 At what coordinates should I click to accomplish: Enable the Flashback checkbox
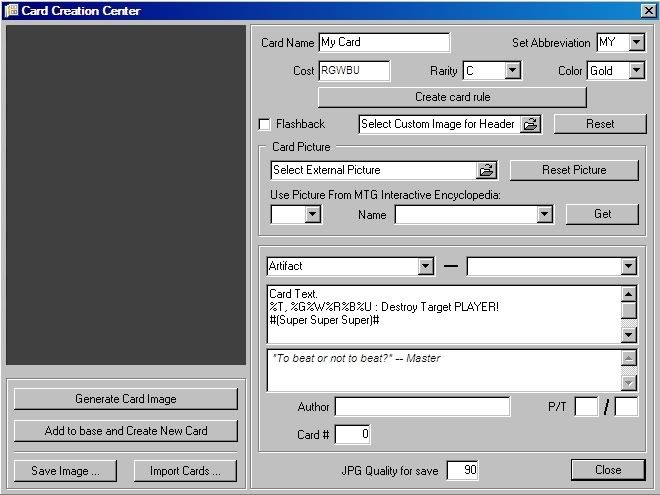point(264,125)
